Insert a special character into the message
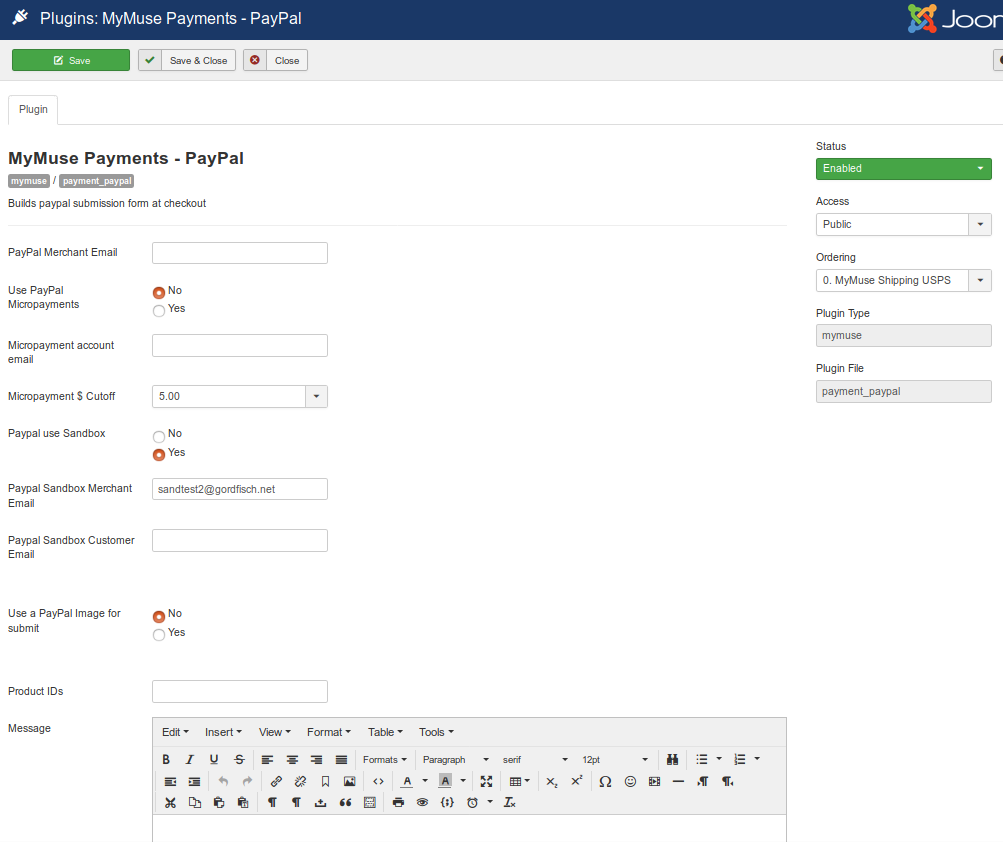Viewport: 1003px width, 842px height. tap(605, 781)
